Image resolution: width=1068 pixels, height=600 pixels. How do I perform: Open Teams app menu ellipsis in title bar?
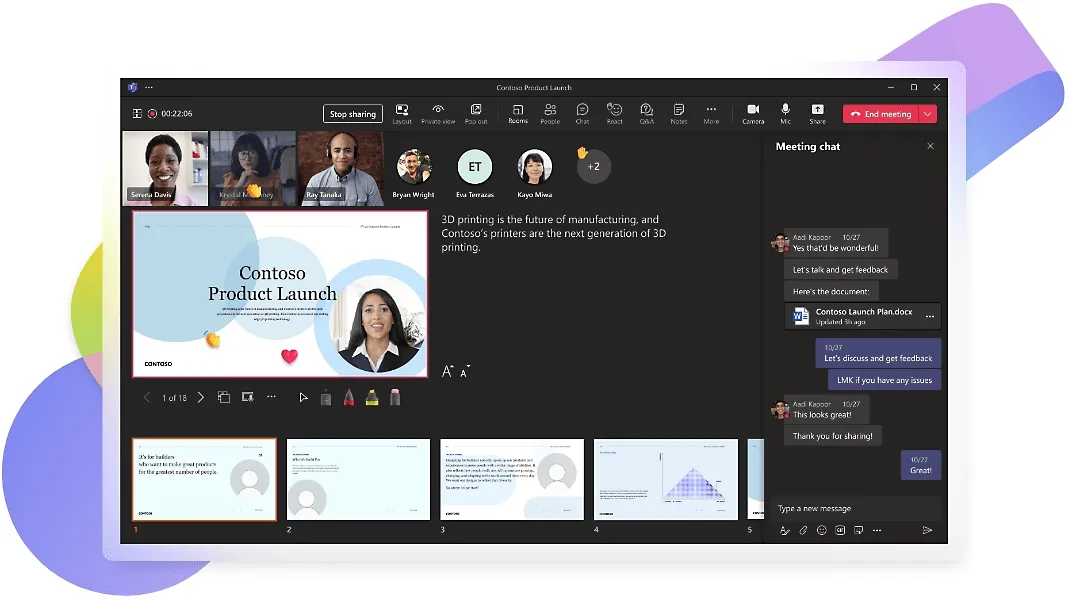tap(148, 87)
